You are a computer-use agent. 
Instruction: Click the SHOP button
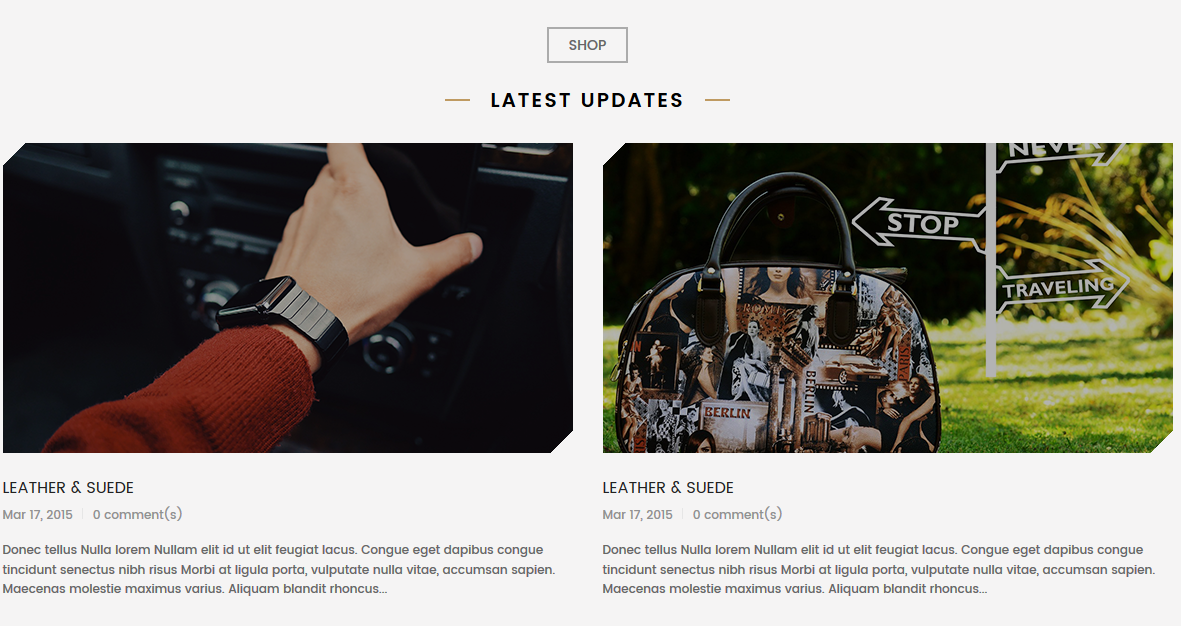[587, 45]
